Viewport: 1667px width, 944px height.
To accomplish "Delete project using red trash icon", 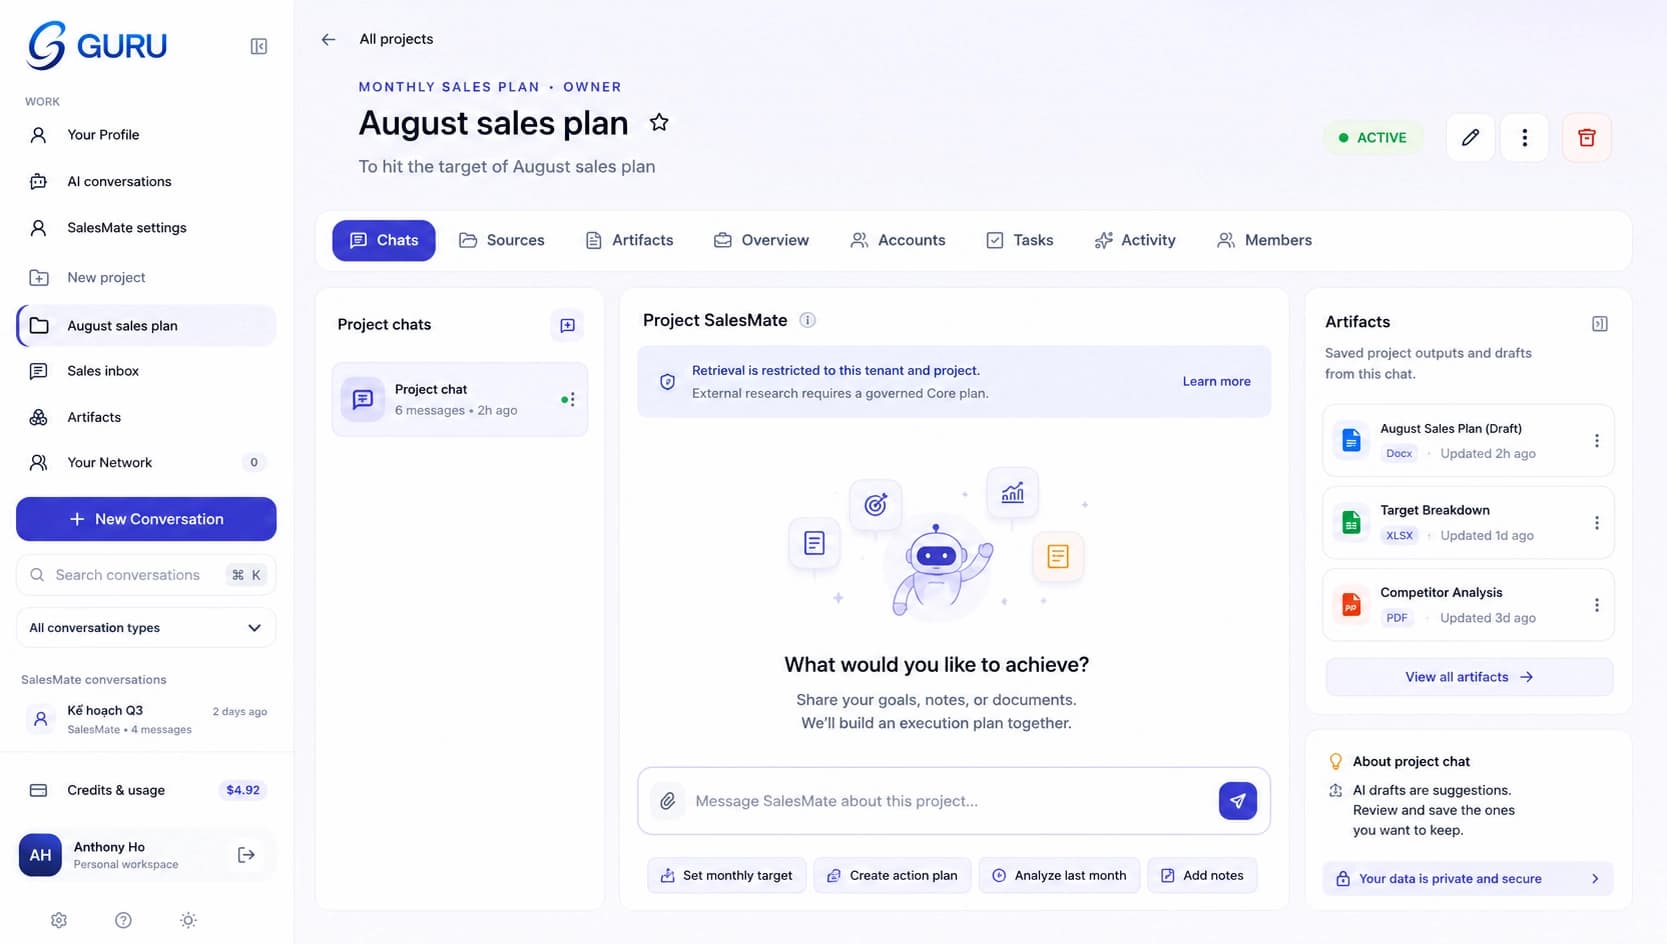I will pyautogui.click(x=1587, y=138).
